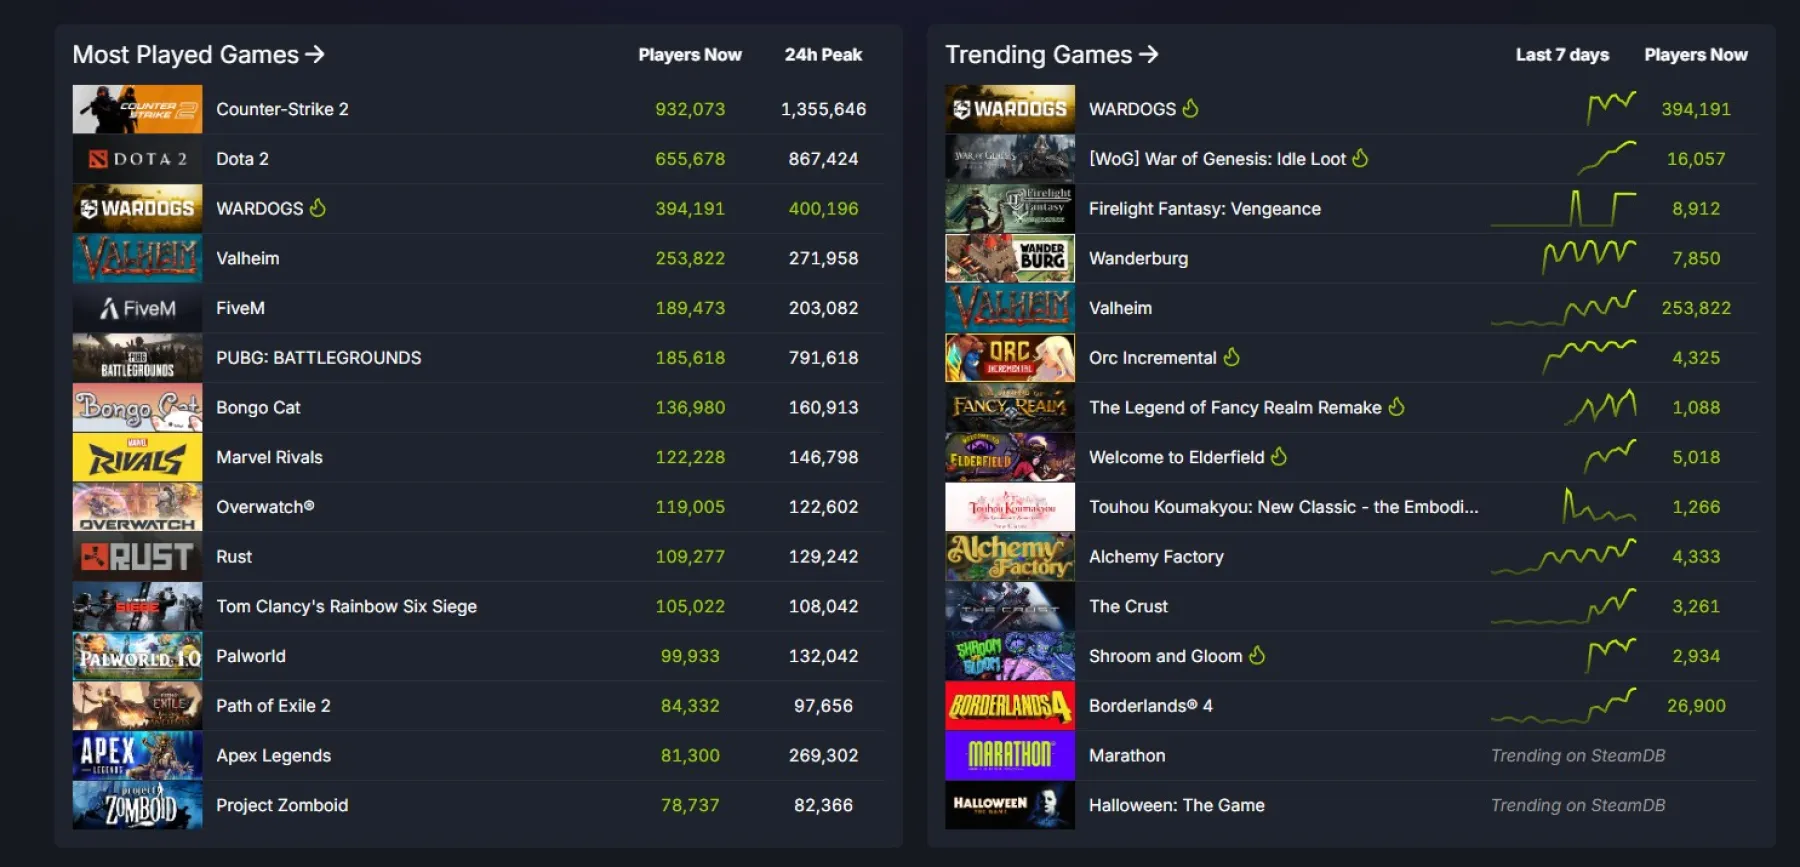Click Dota 2's 867,424 peak value
The height and width of the screenshot is (867, 1800).
(x=823, y=159)
